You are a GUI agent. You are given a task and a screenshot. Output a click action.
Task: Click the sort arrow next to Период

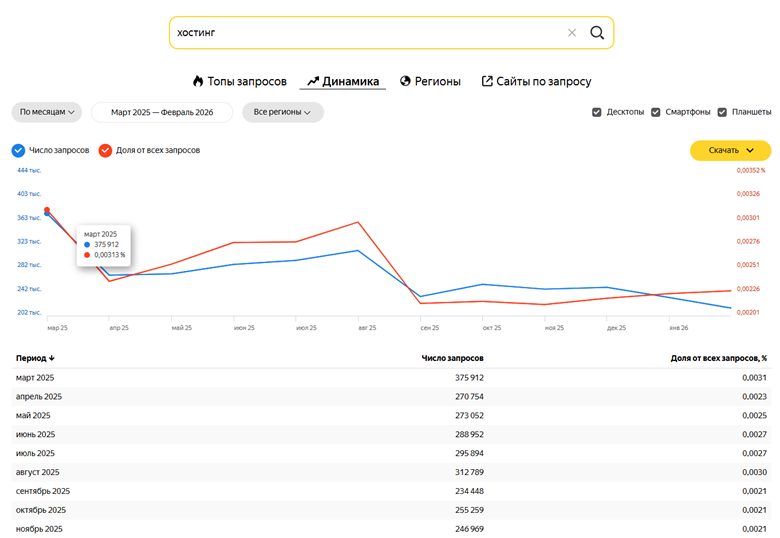pyautogui.click(x=52, y=358)
